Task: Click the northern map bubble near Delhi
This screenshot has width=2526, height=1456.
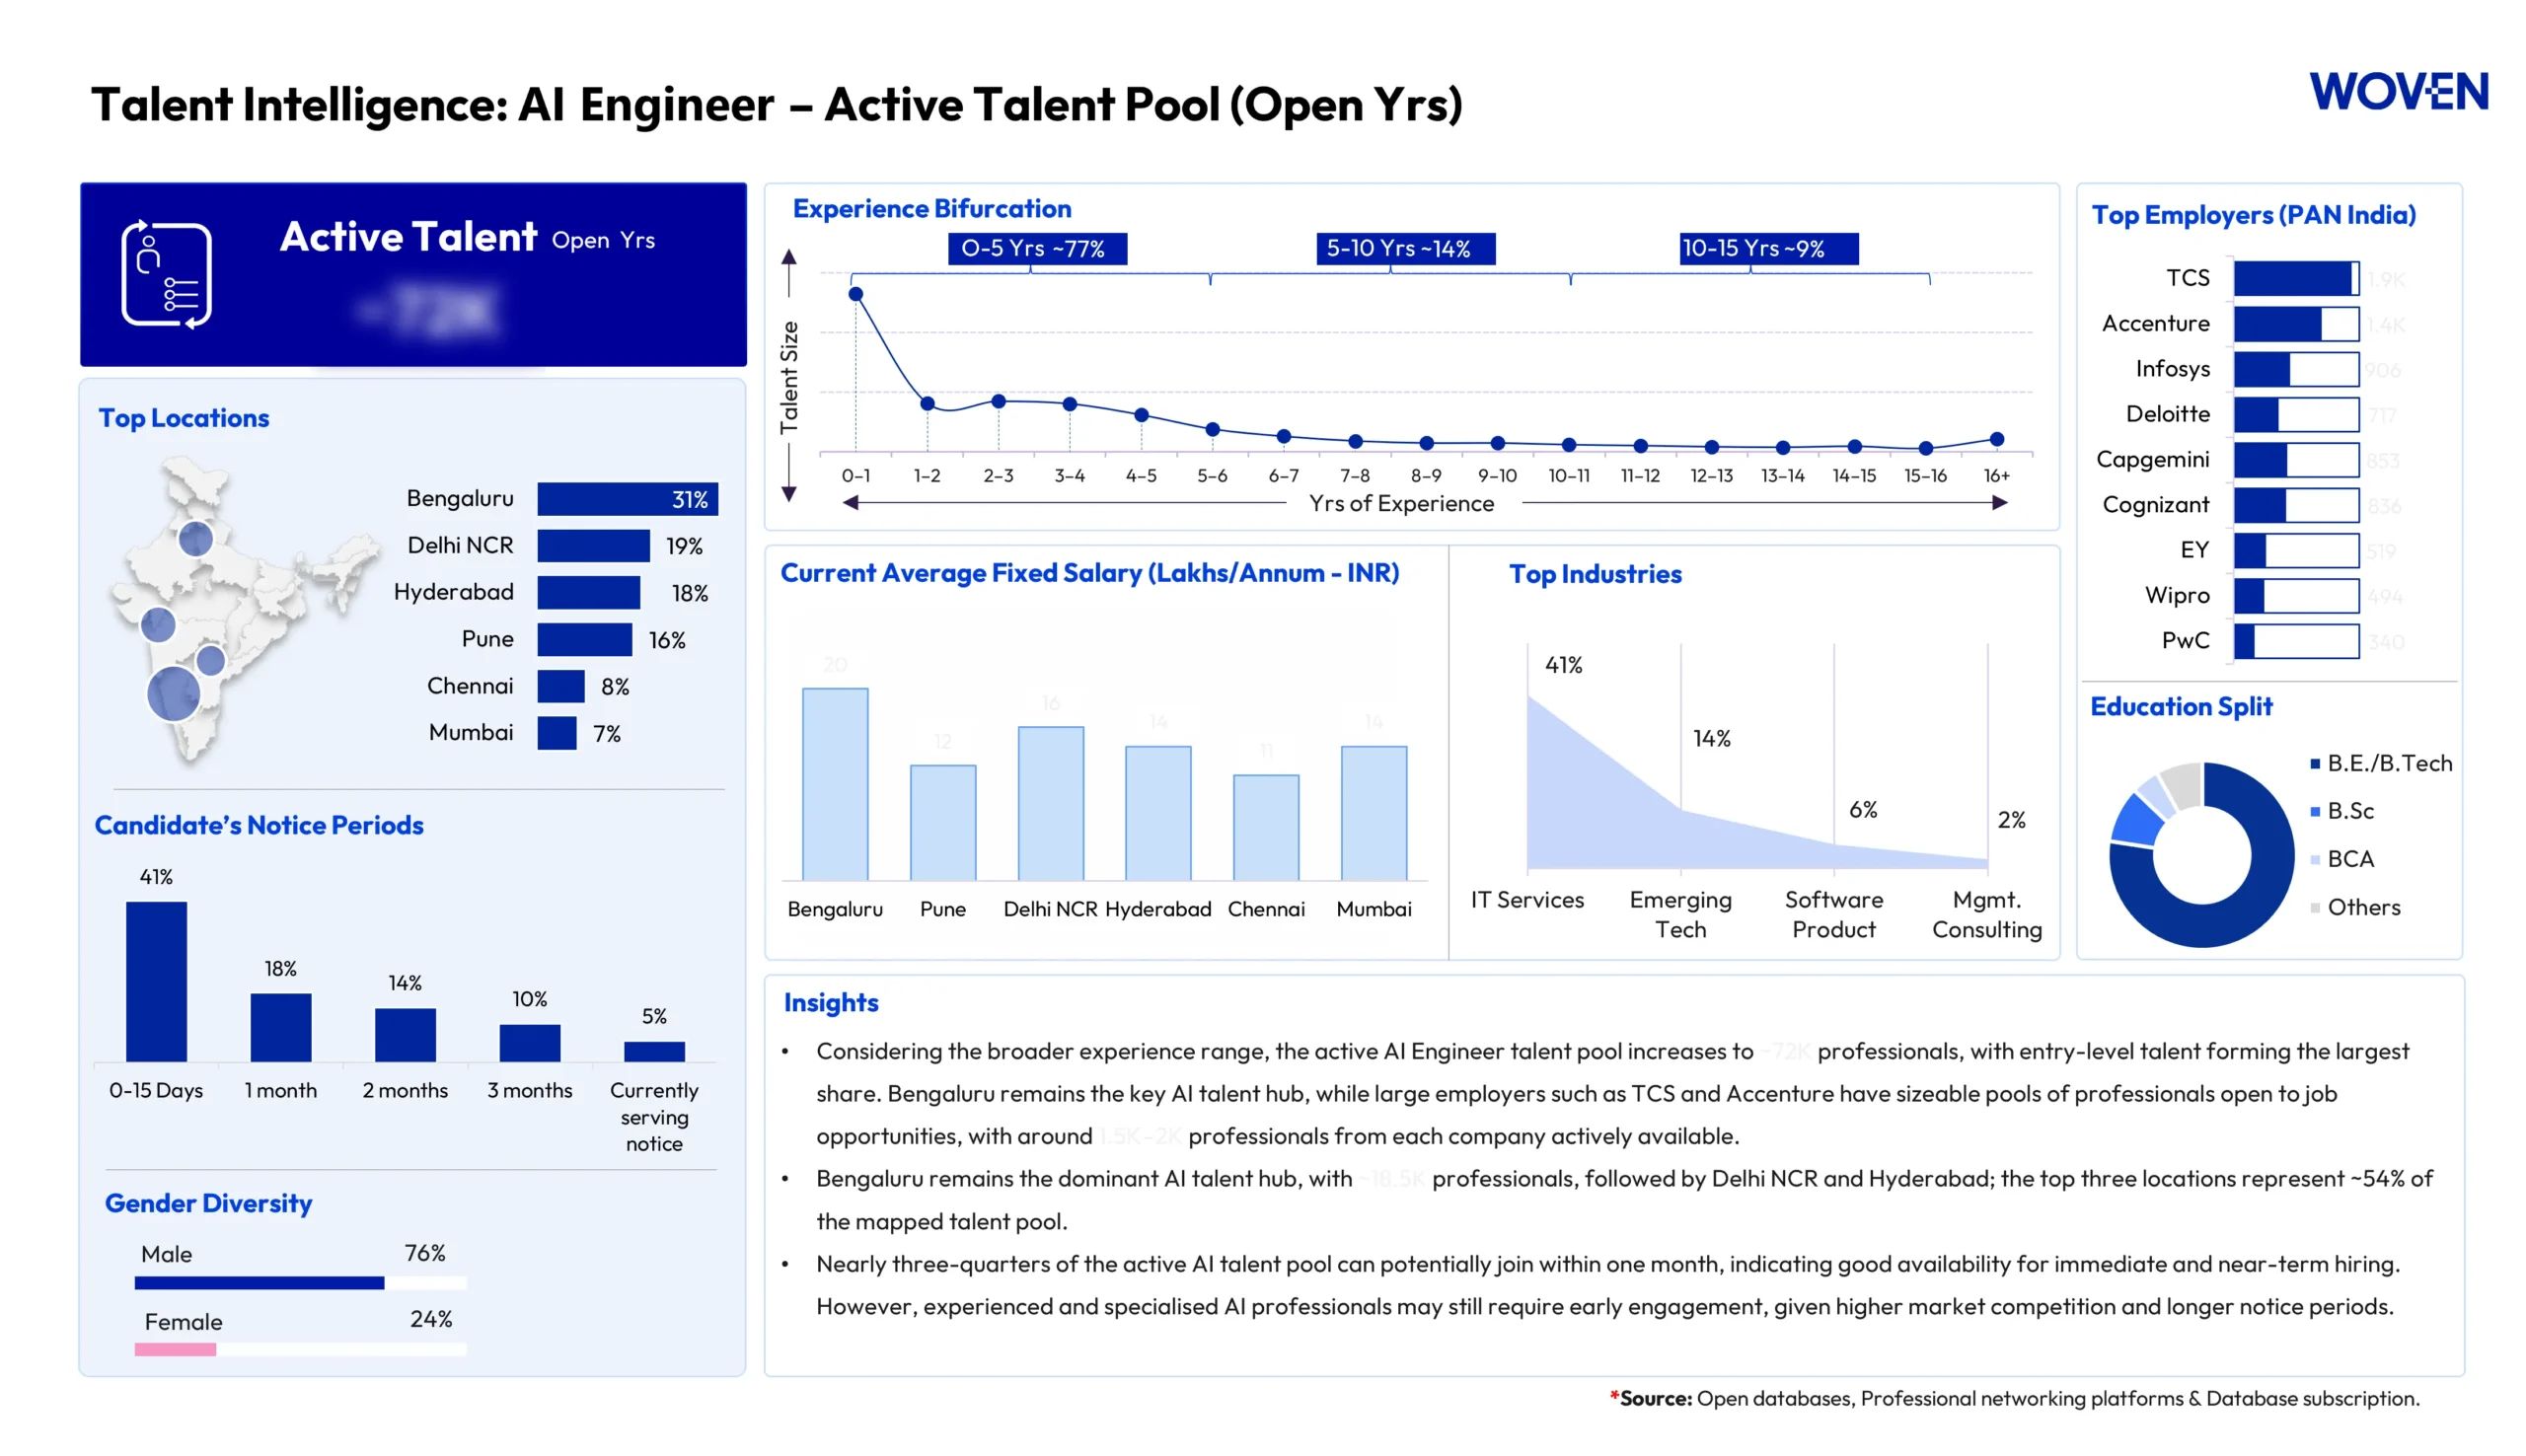Action: pos(195,540)
